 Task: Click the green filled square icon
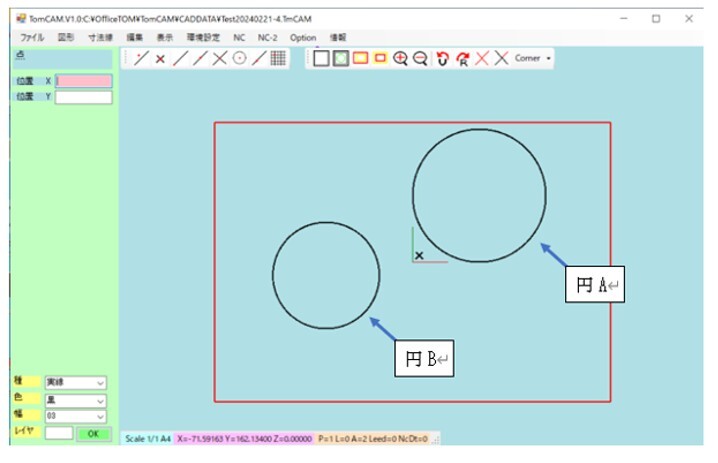click(x=340, y=59)
